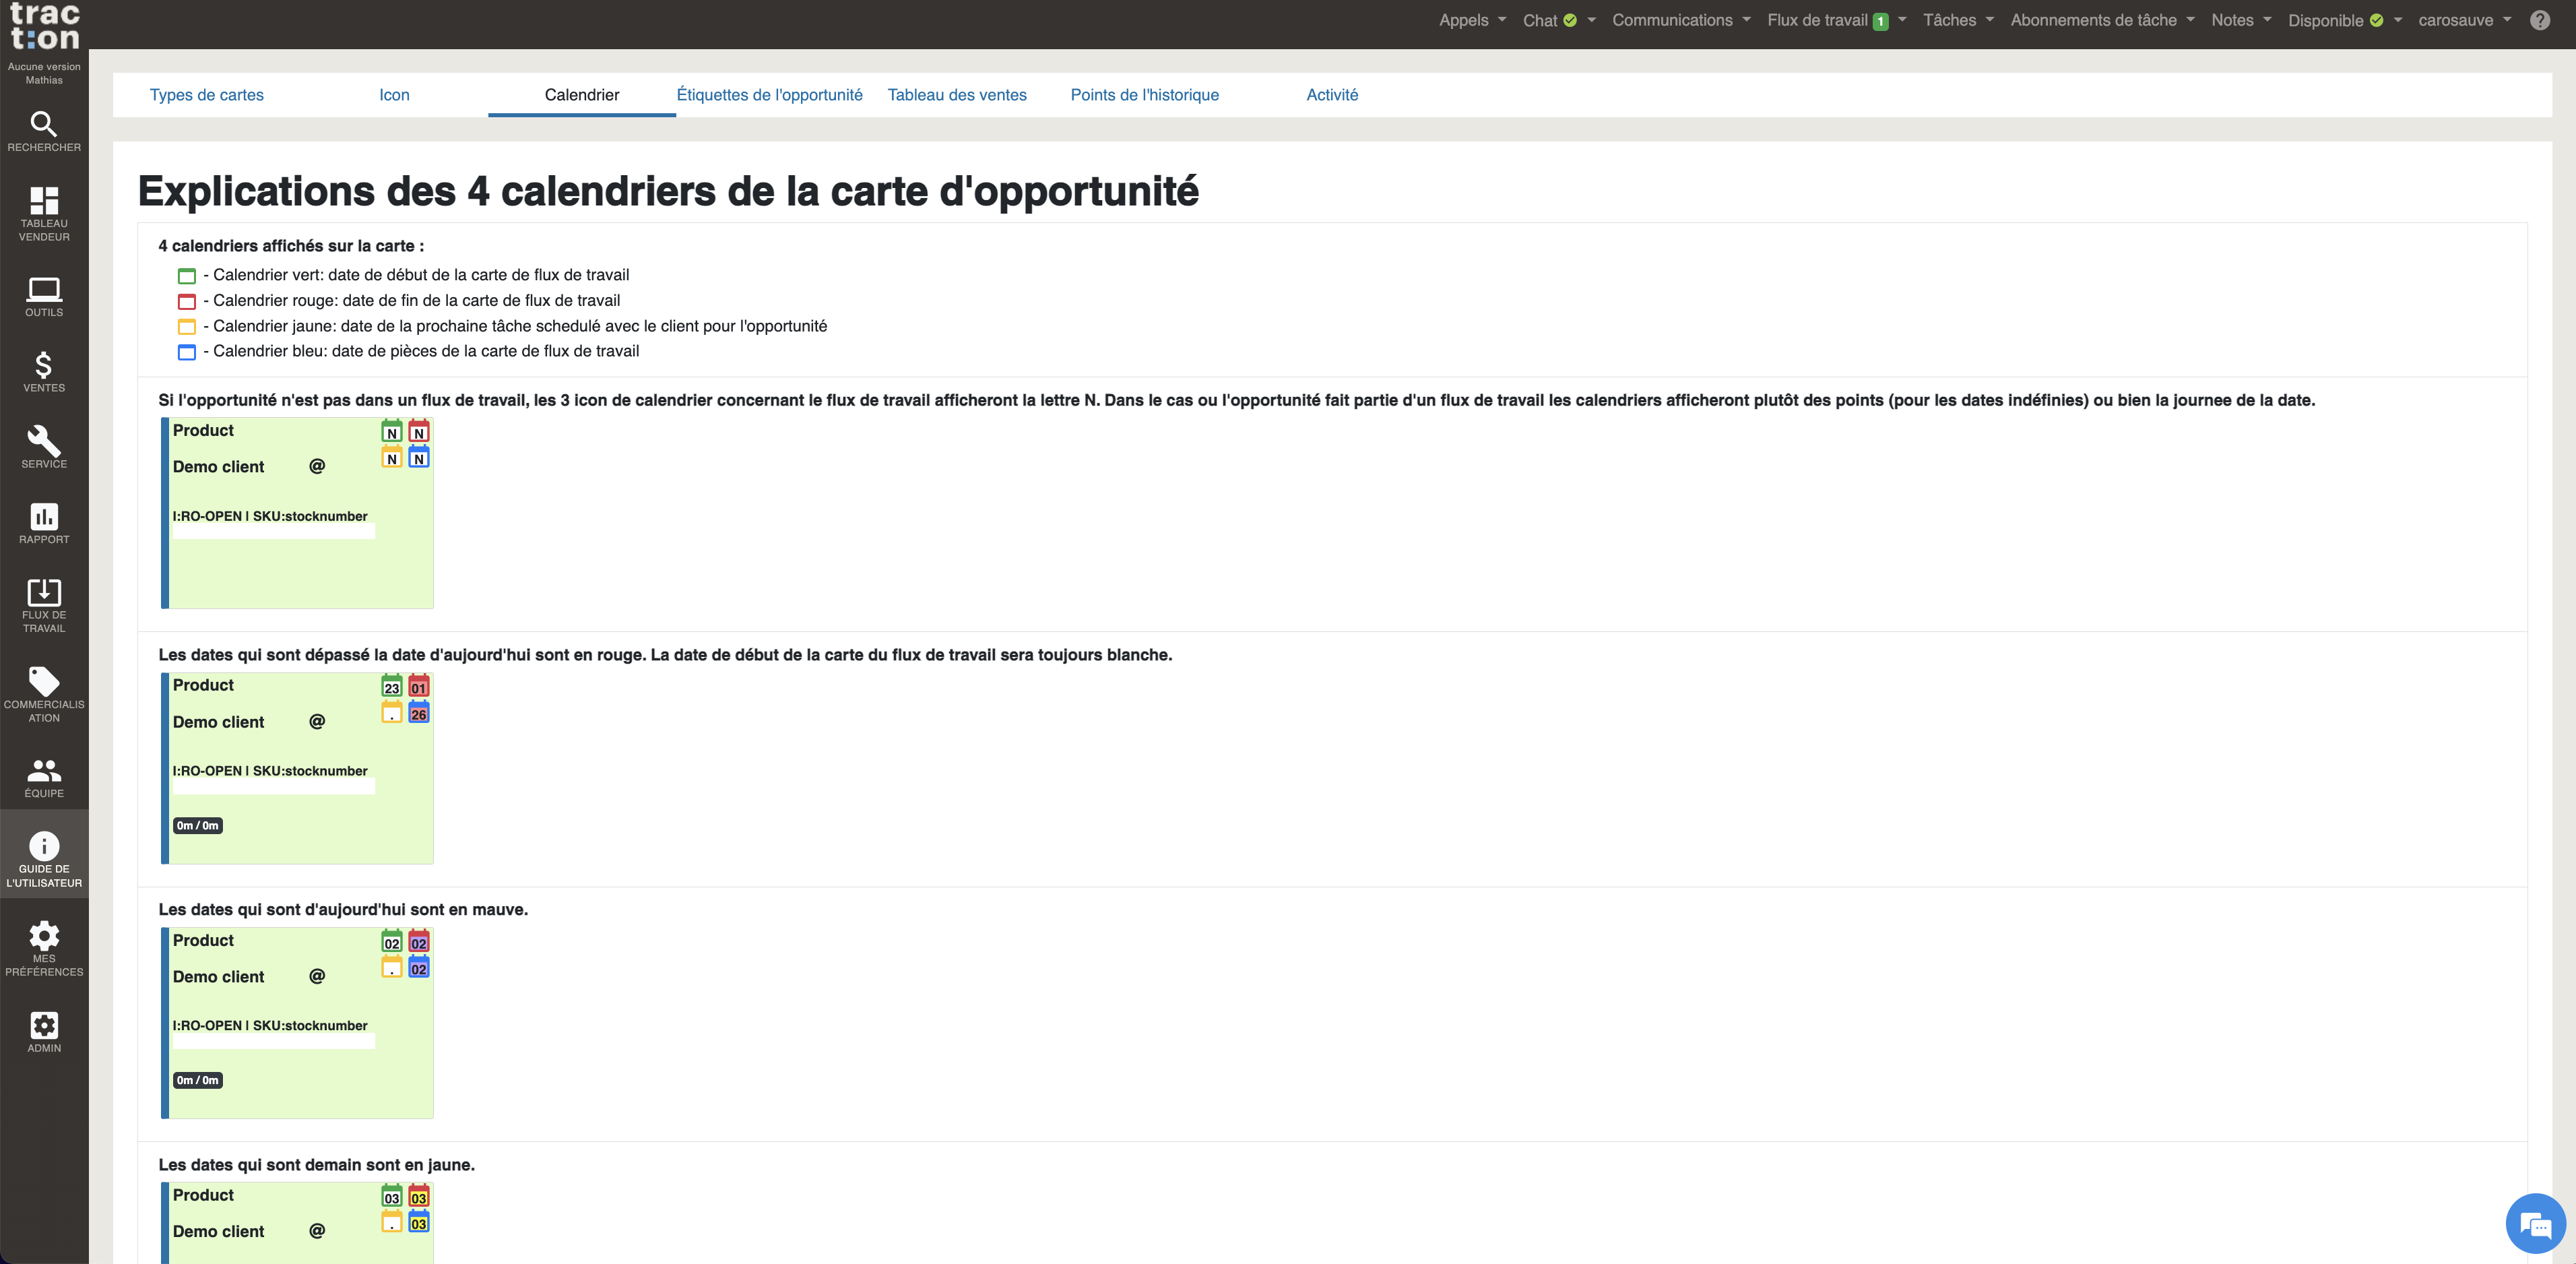Click the traction logo
The width and height of the screenshot is (2576, 1264).
tap(44, 27)
